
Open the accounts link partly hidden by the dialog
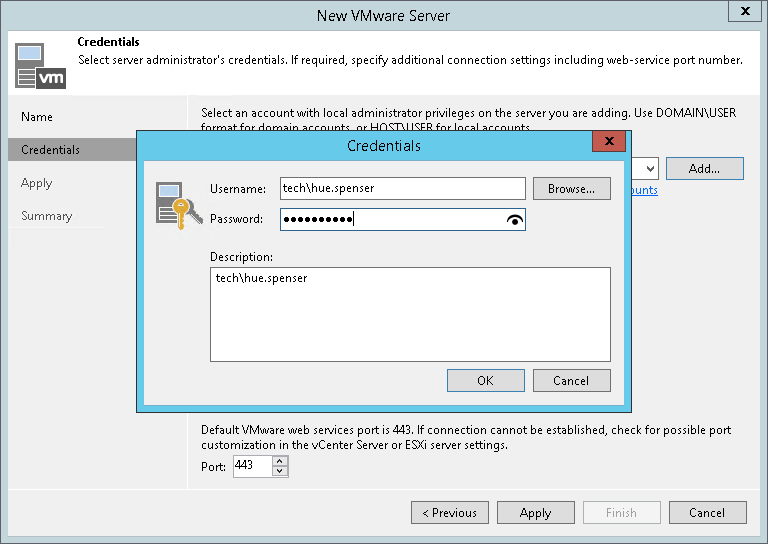click(645, 190)
